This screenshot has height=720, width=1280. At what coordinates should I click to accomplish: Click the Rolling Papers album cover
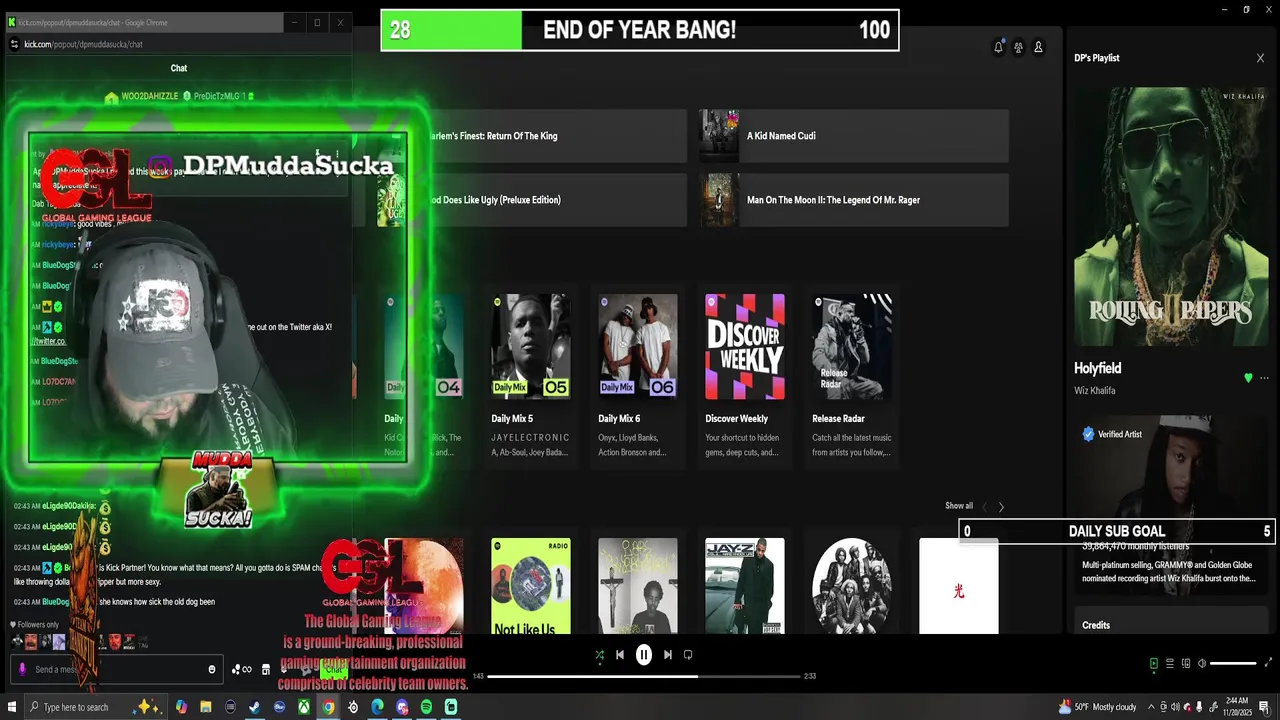pos(1171,217)
